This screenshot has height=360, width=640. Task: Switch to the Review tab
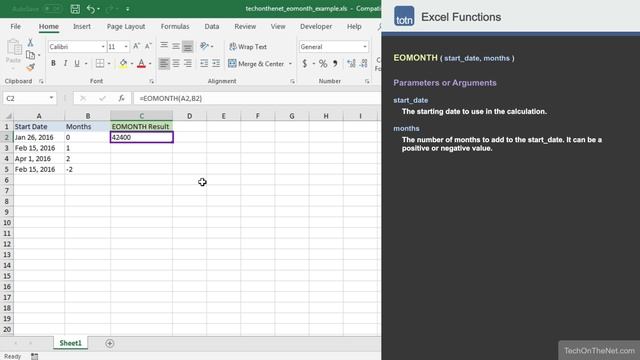245,27
